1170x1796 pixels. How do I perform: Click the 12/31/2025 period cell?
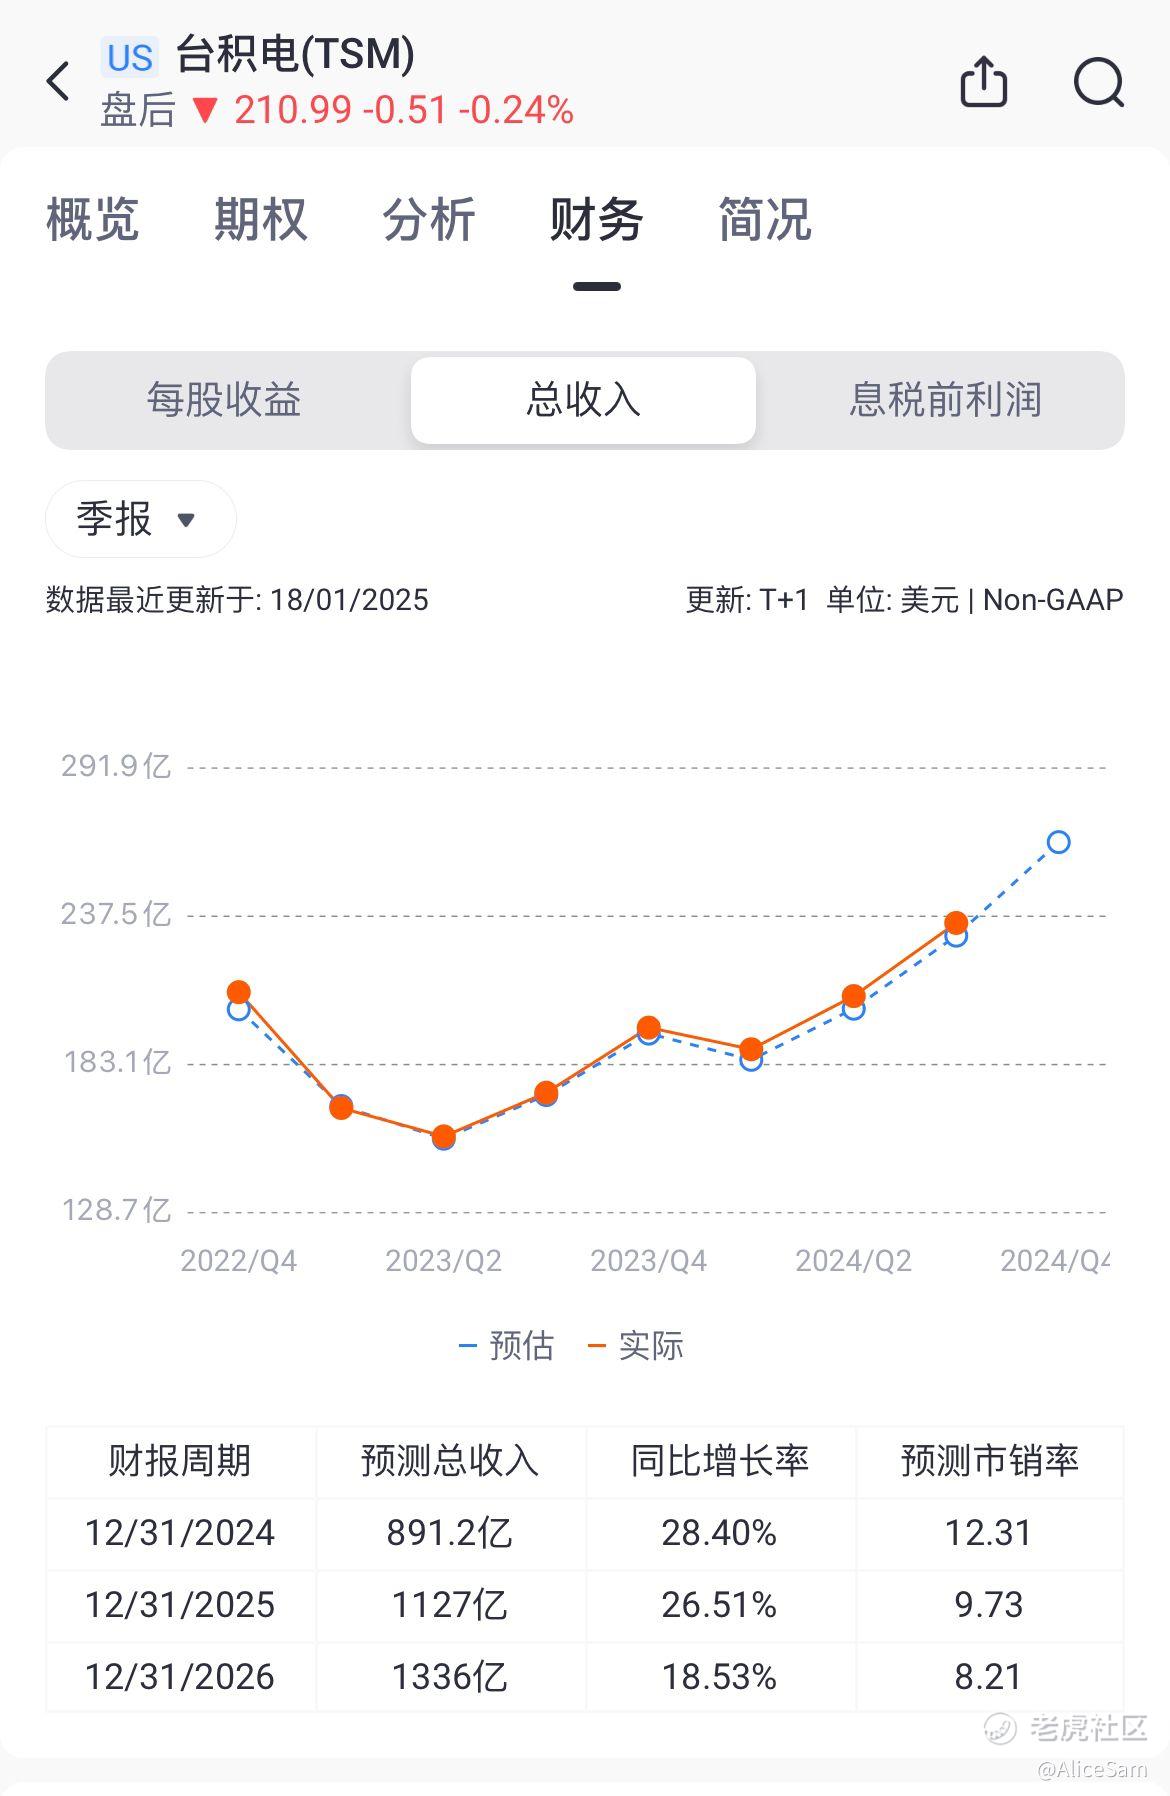click(180, 1605)
